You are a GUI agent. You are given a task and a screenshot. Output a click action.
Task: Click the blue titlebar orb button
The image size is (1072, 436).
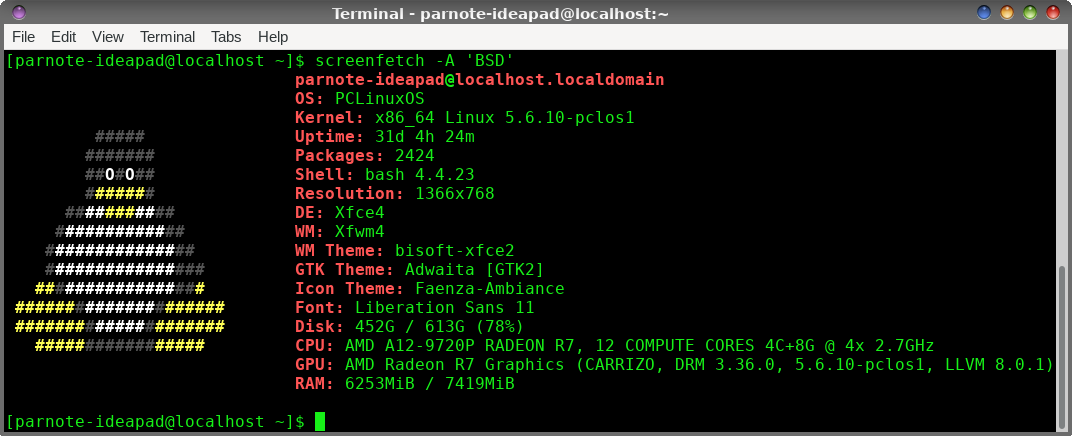[x=984, y=12]
